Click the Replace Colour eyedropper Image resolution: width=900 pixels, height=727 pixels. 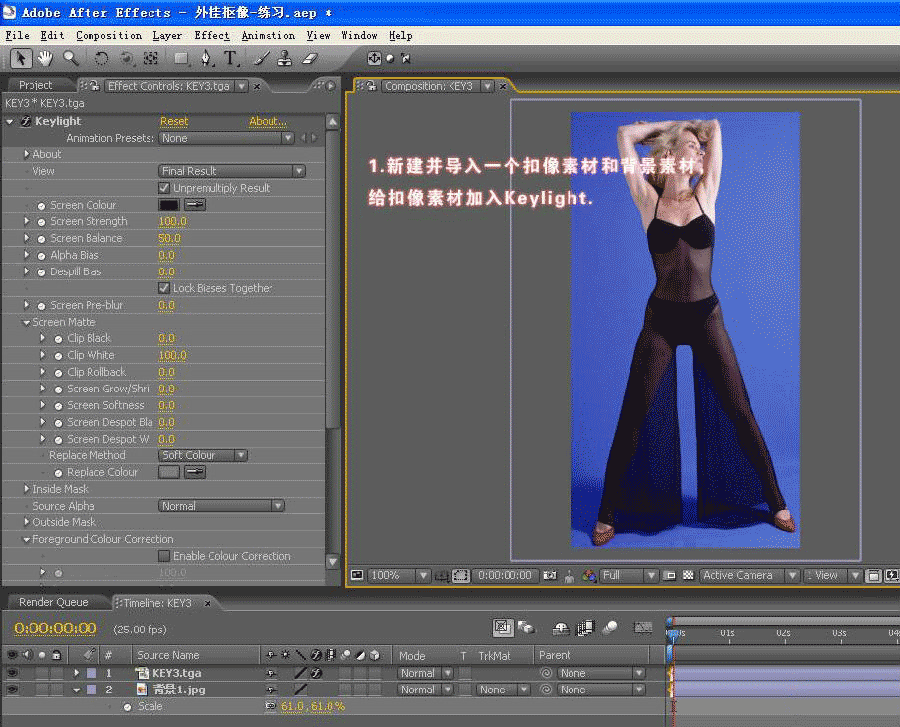click(195, 472)
